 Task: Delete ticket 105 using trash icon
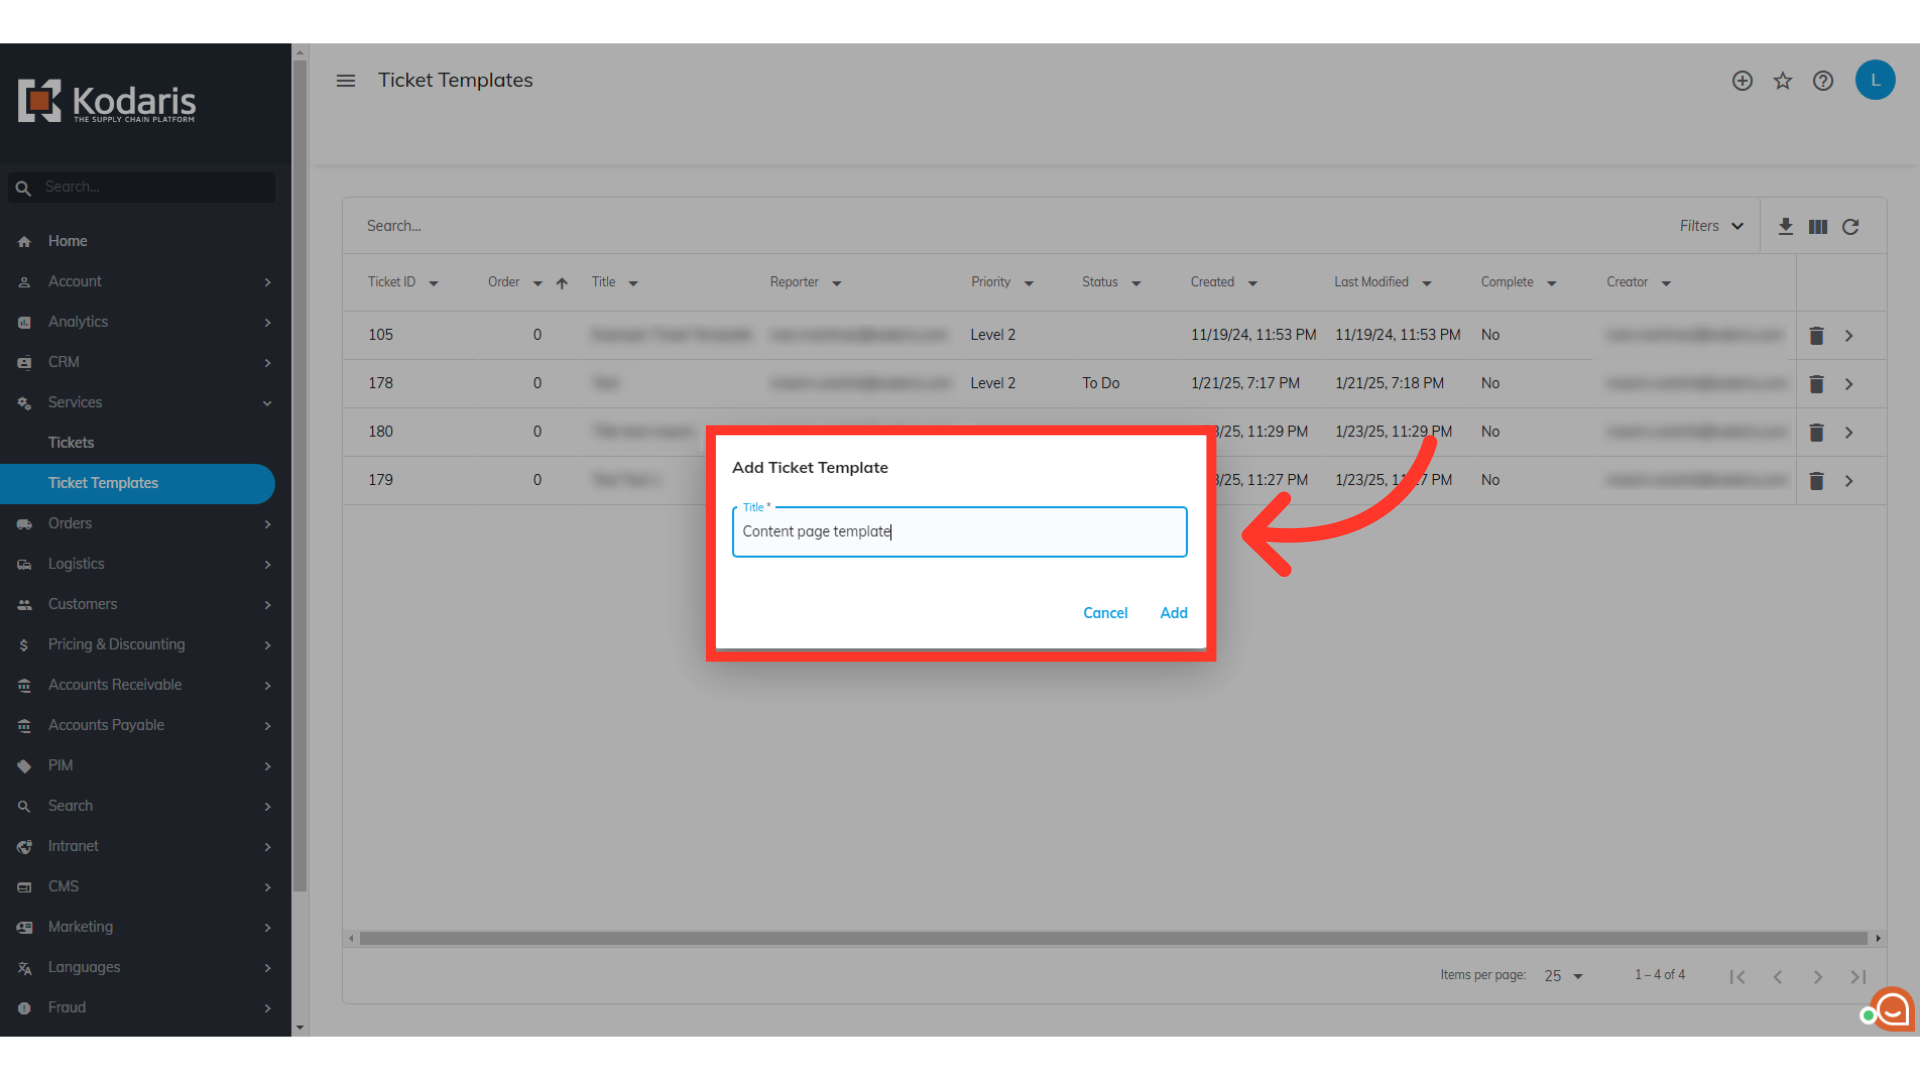tap(1817, 336)
